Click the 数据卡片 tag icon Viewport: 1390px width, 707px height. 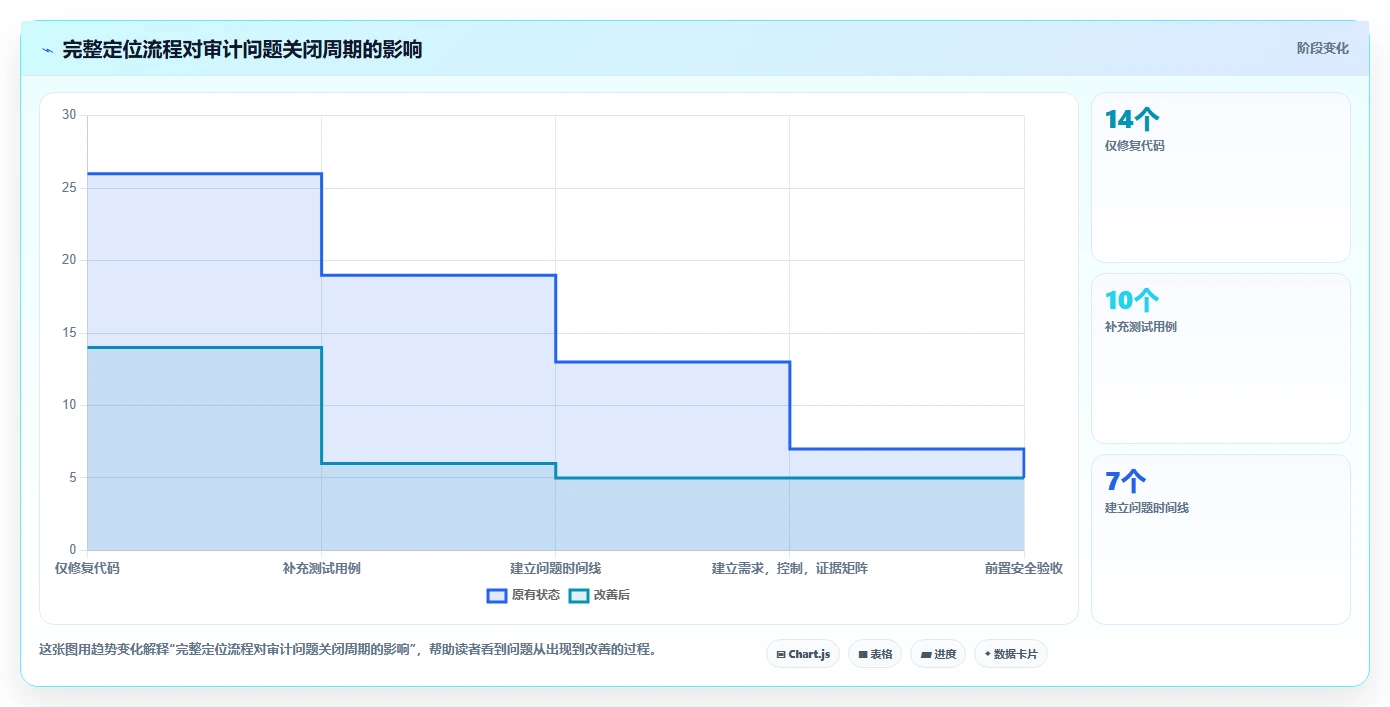(x=987, y=654)
